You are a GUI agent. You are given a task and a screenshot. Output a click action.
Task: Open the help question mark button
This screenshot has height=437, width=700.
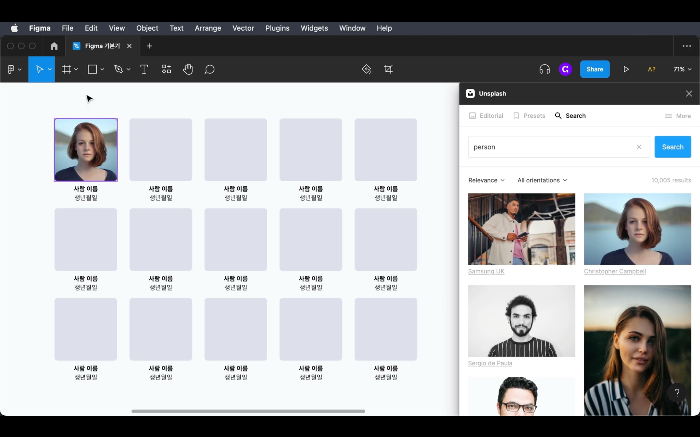tap(677, 392)
